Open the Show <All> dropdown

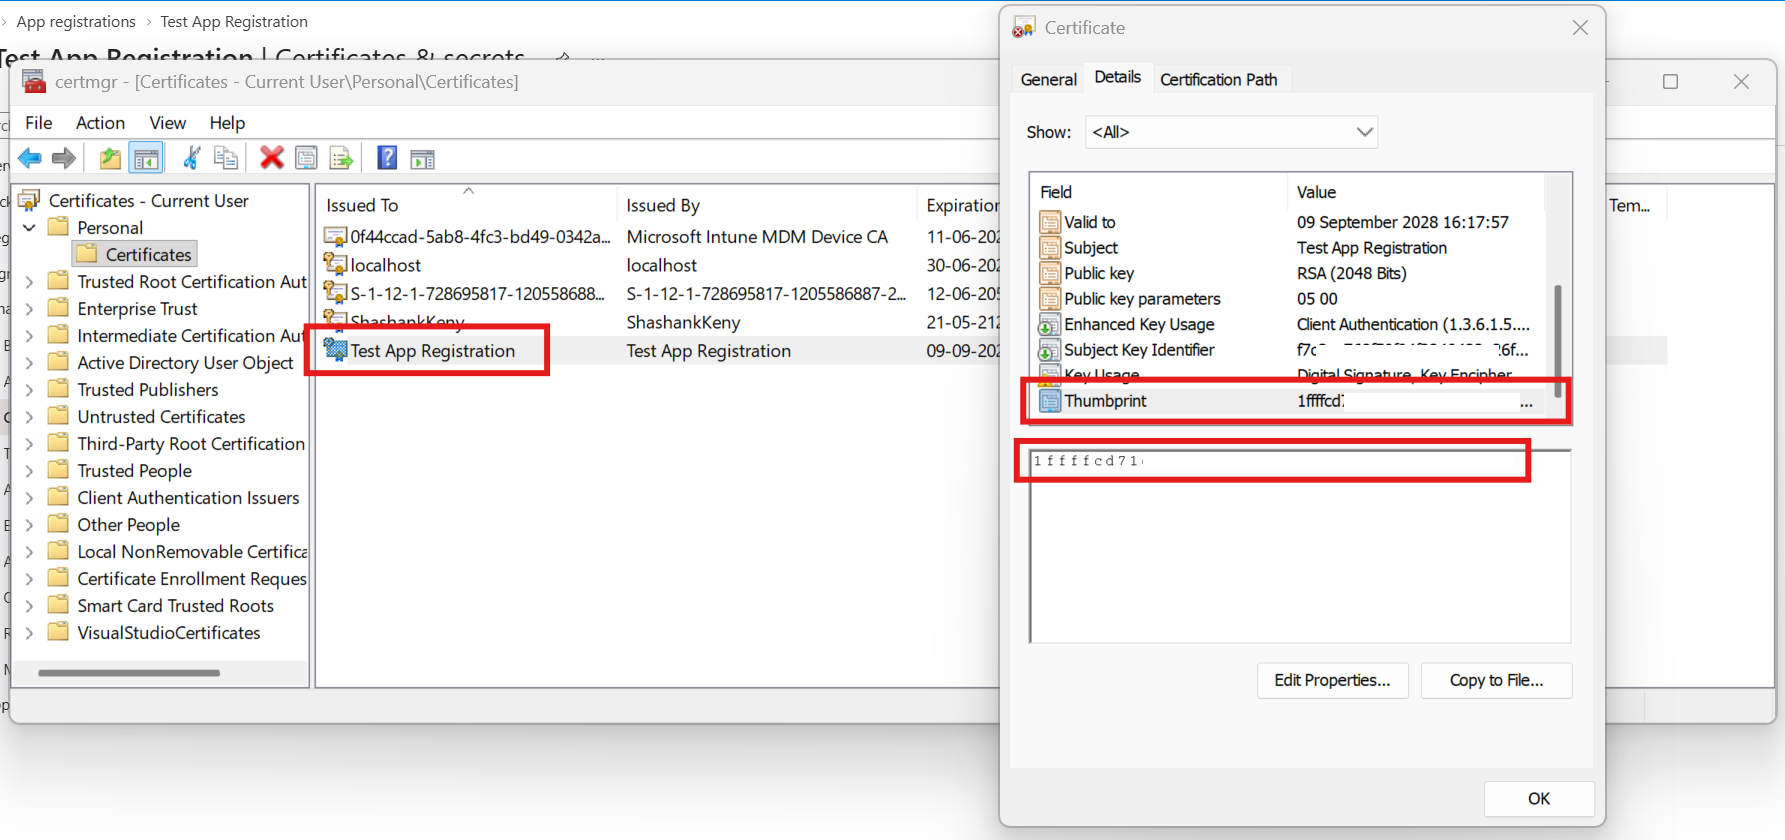(1231, 132)
